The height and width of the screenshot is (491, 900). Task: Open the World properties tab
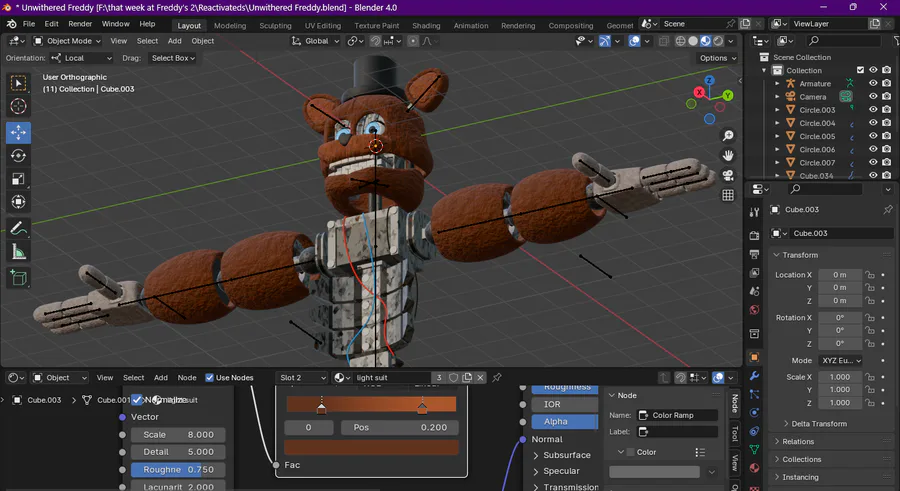754,310
